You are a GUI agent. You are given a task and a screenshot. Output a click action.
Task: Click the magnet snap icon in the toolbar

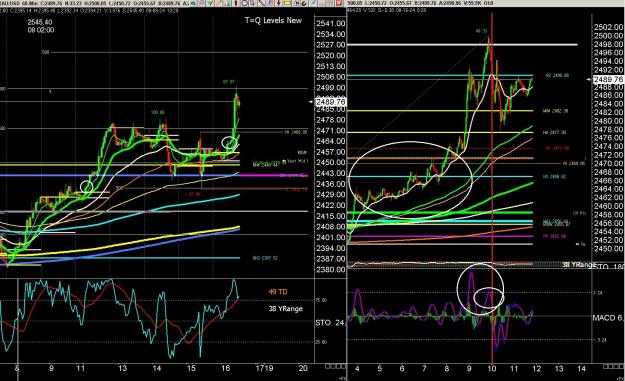(304, 3)
